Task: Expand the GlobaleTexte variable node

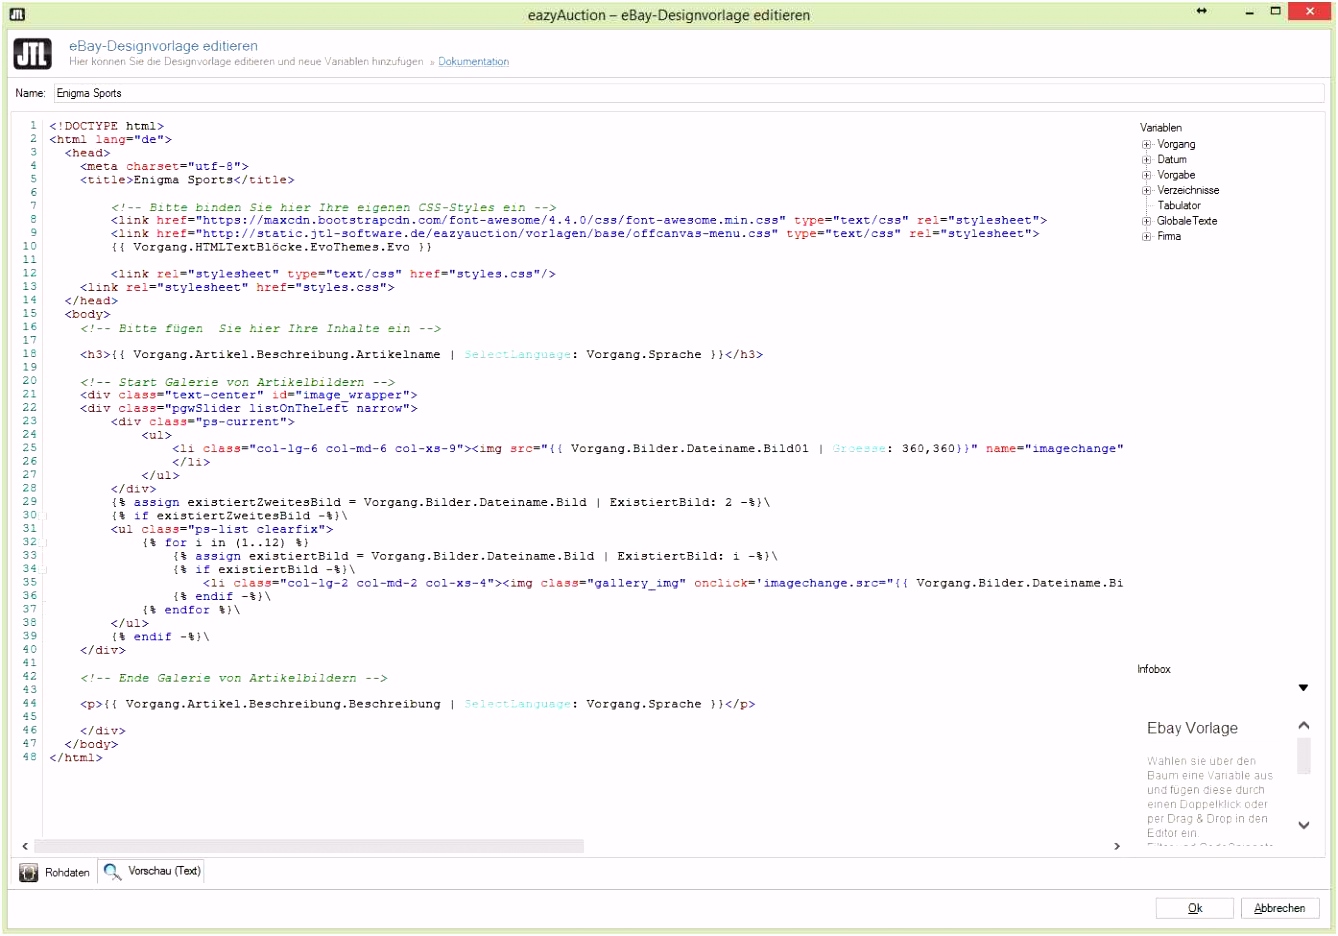Action: pos(1147,221)
